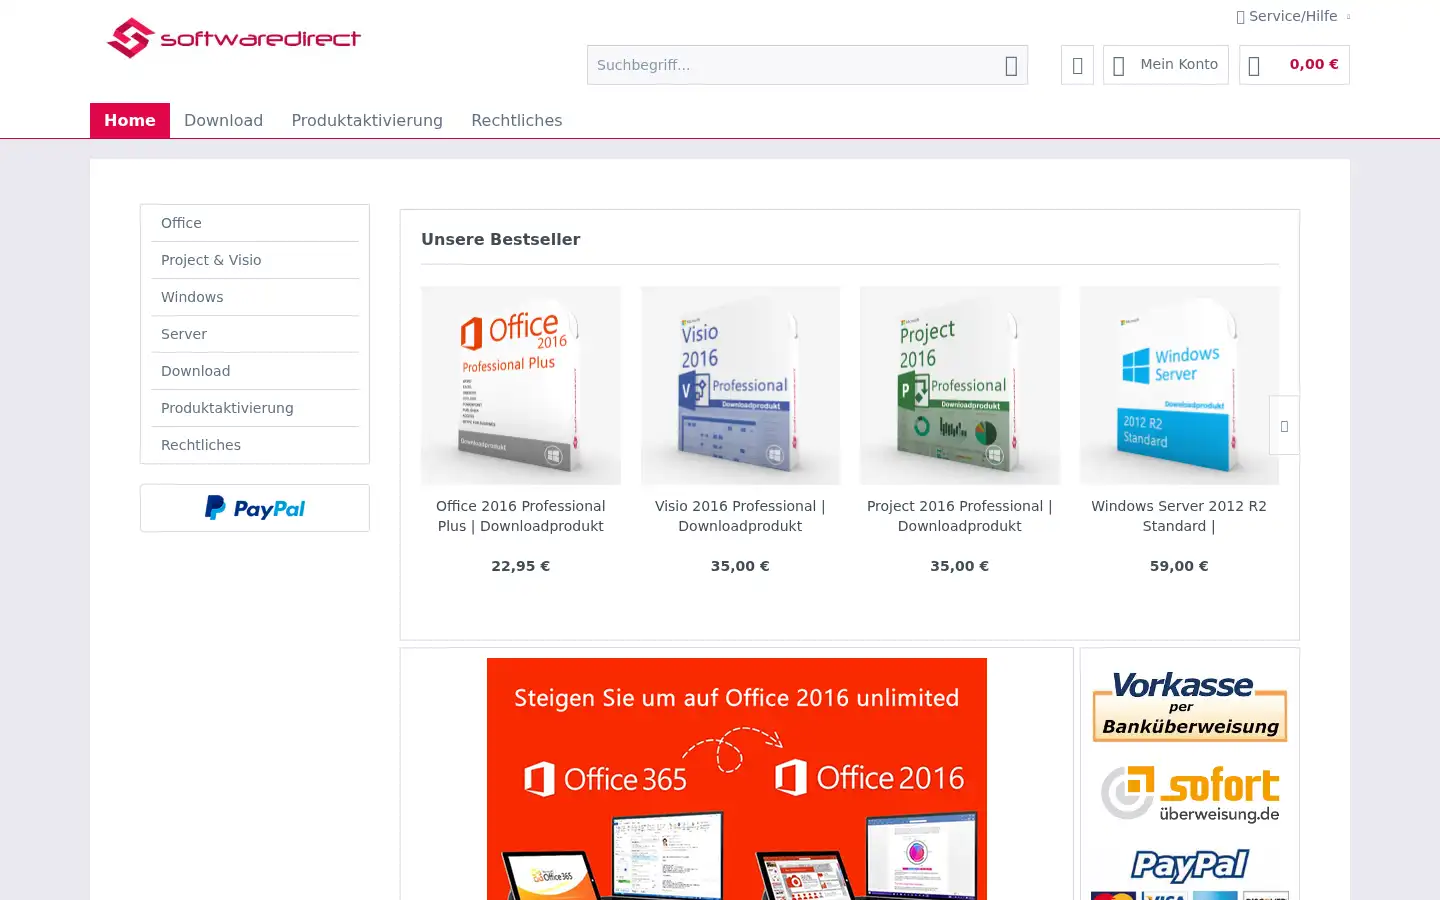Click the Windows Server 2012 R2 box image

point(1179,385)
